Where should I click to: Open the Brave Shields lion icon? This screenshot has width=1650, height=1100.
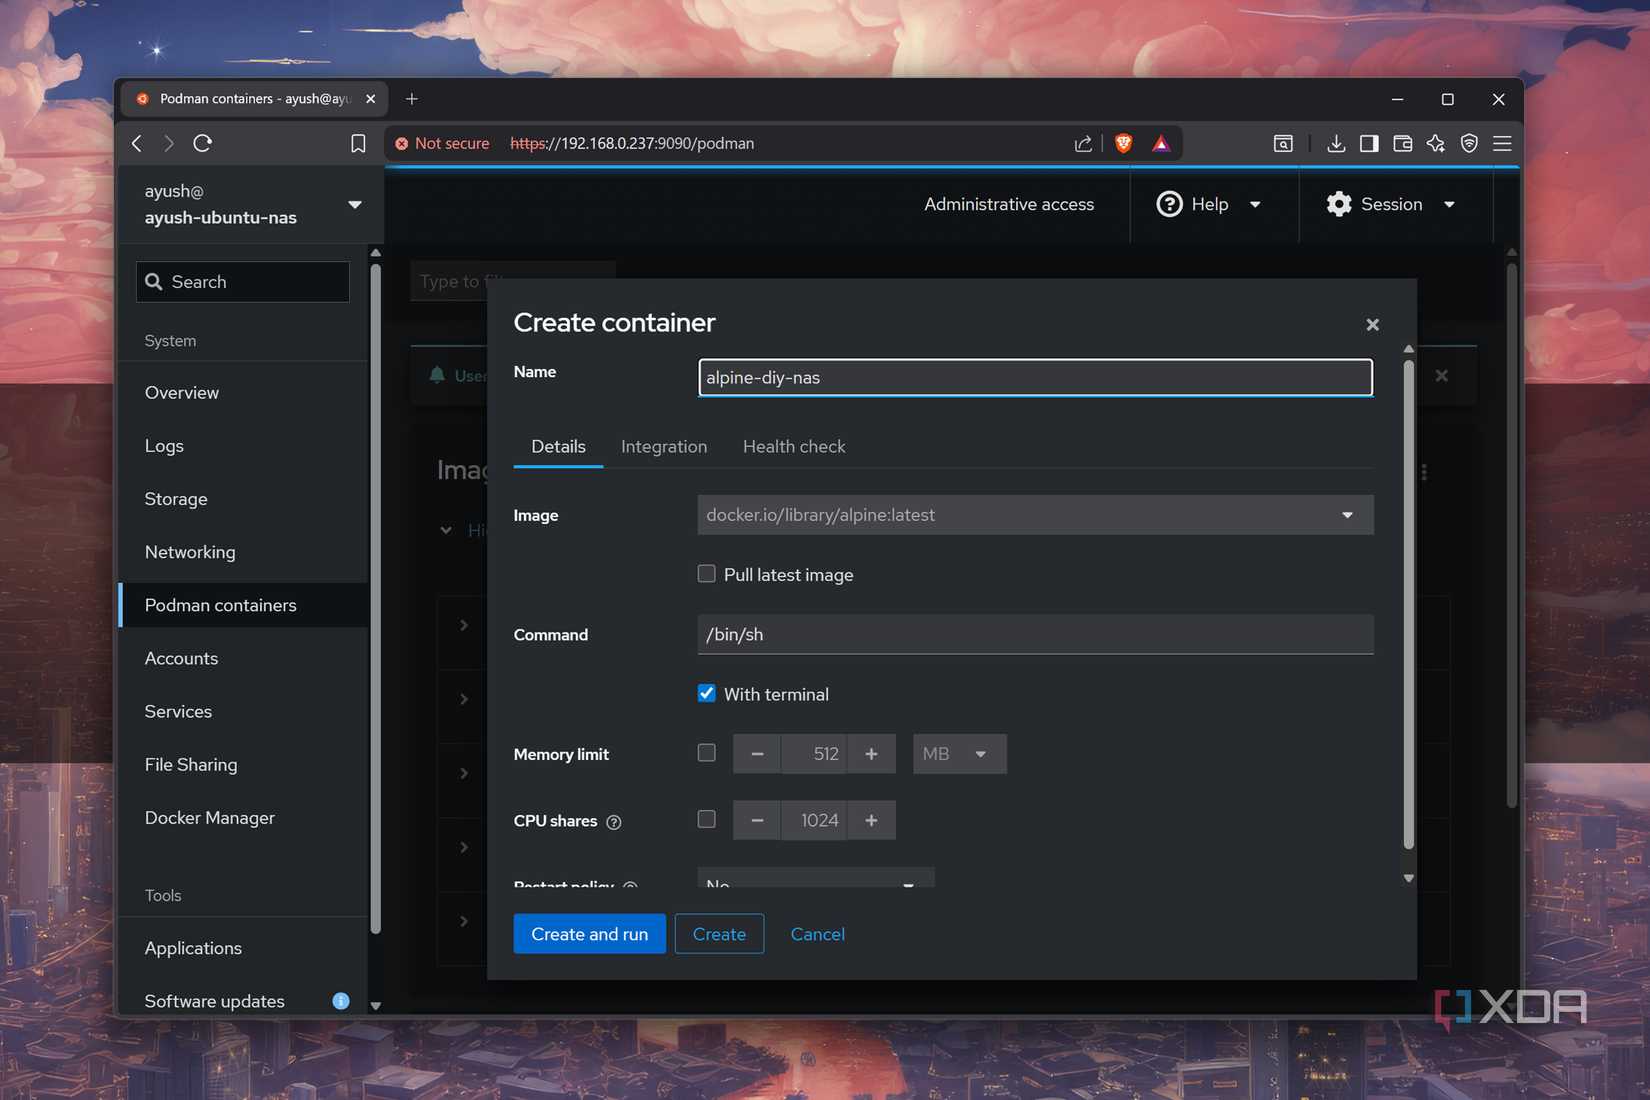tap(1124, 143)
